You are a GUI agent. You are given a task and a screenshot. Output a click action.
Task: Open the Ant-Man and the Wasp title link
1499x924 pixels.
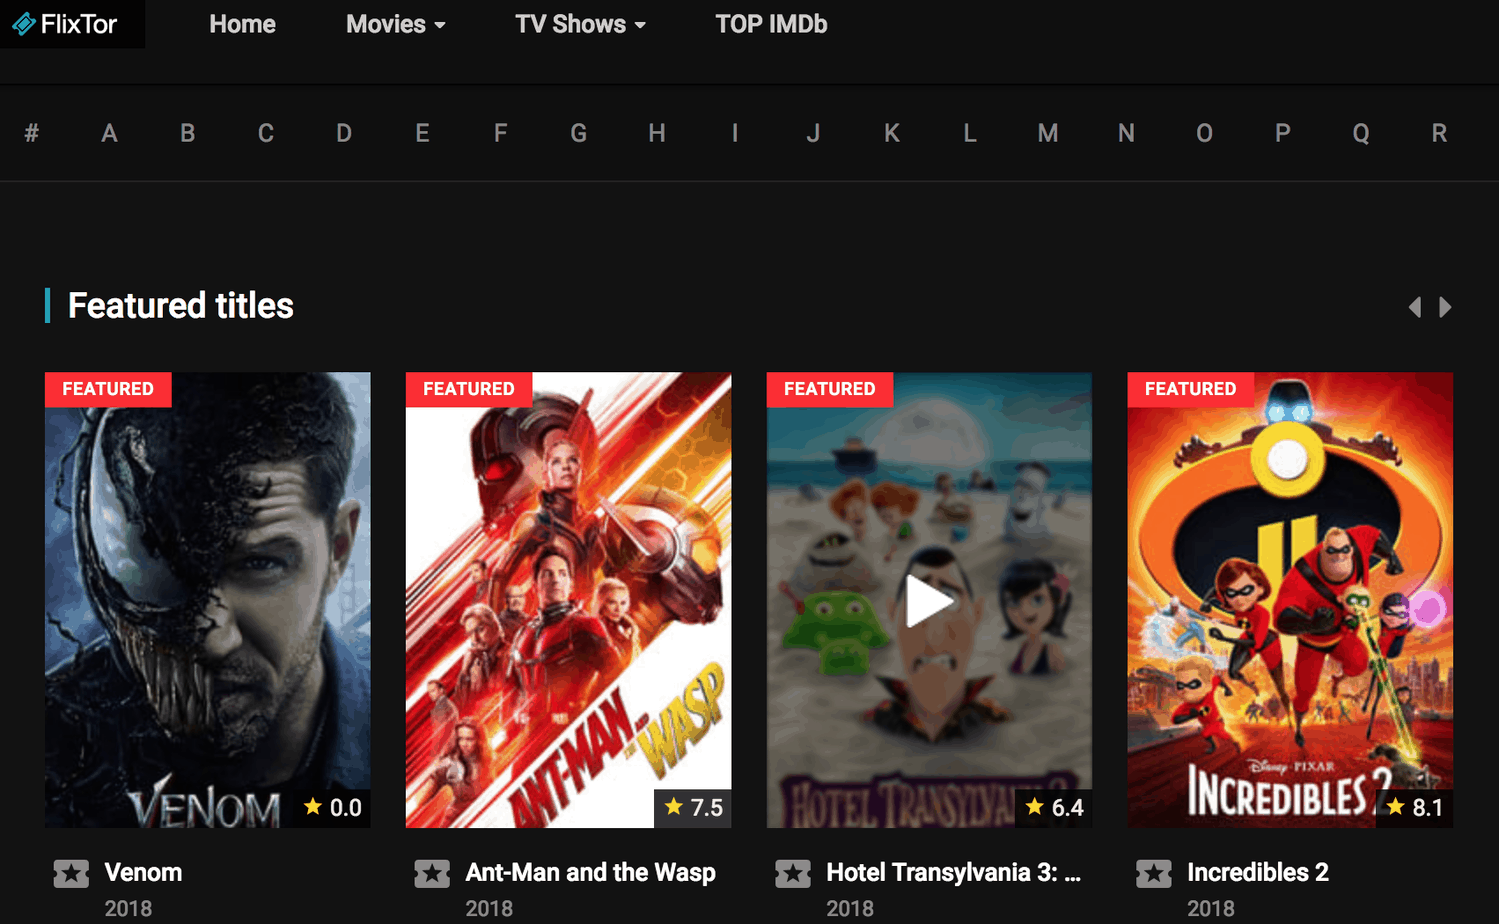click(590, 872)
